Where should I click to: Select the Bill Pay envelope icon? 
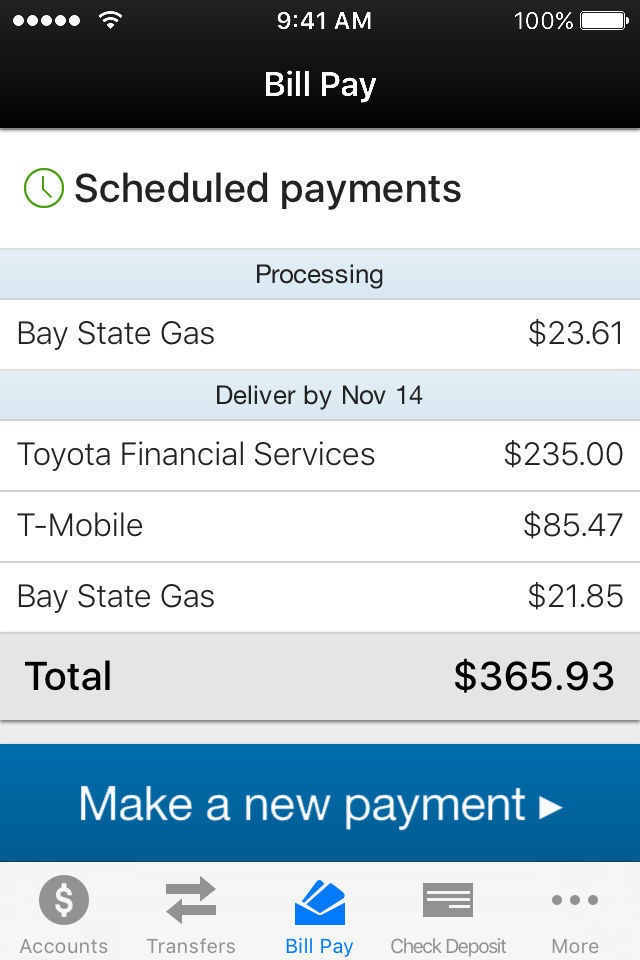click(x=319, y=901)
